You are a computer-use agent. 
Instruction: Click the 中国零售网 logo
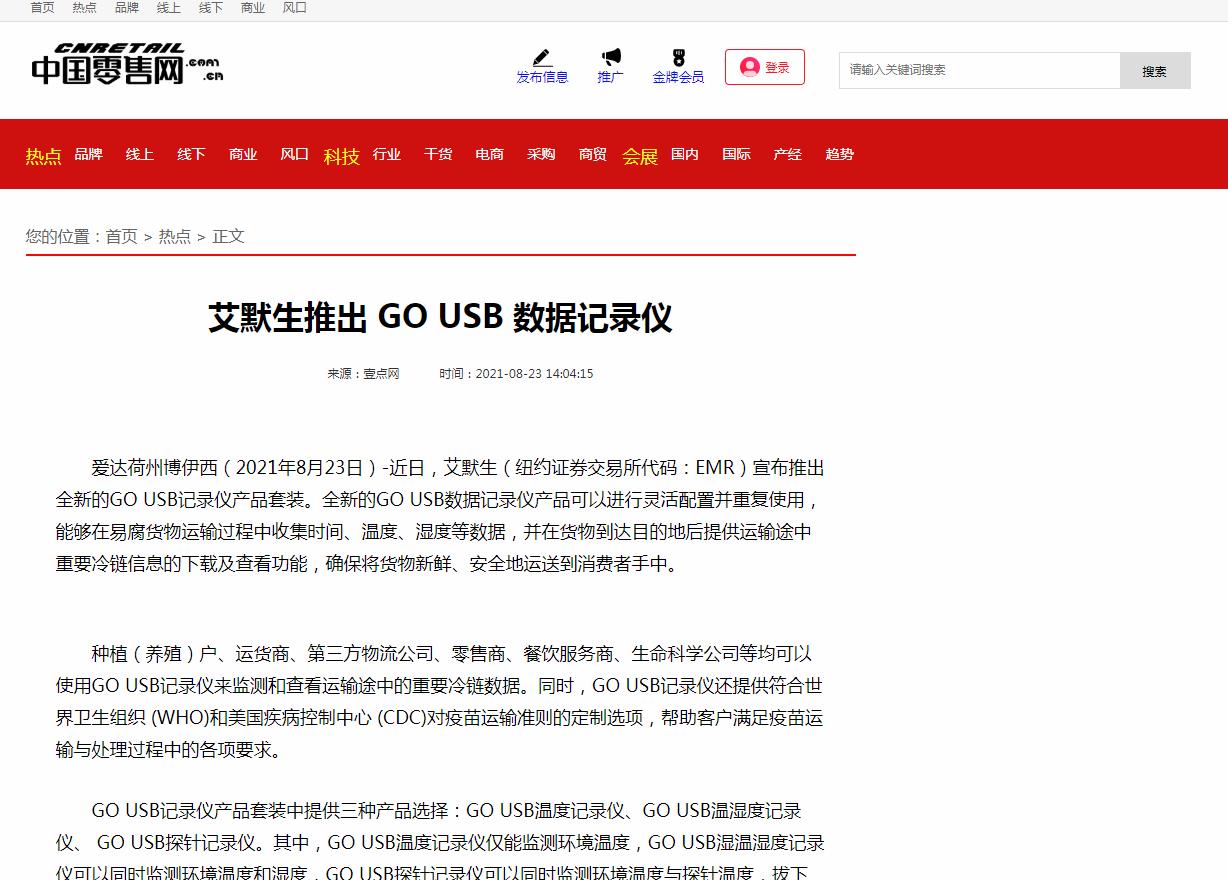tap(126, 64)
